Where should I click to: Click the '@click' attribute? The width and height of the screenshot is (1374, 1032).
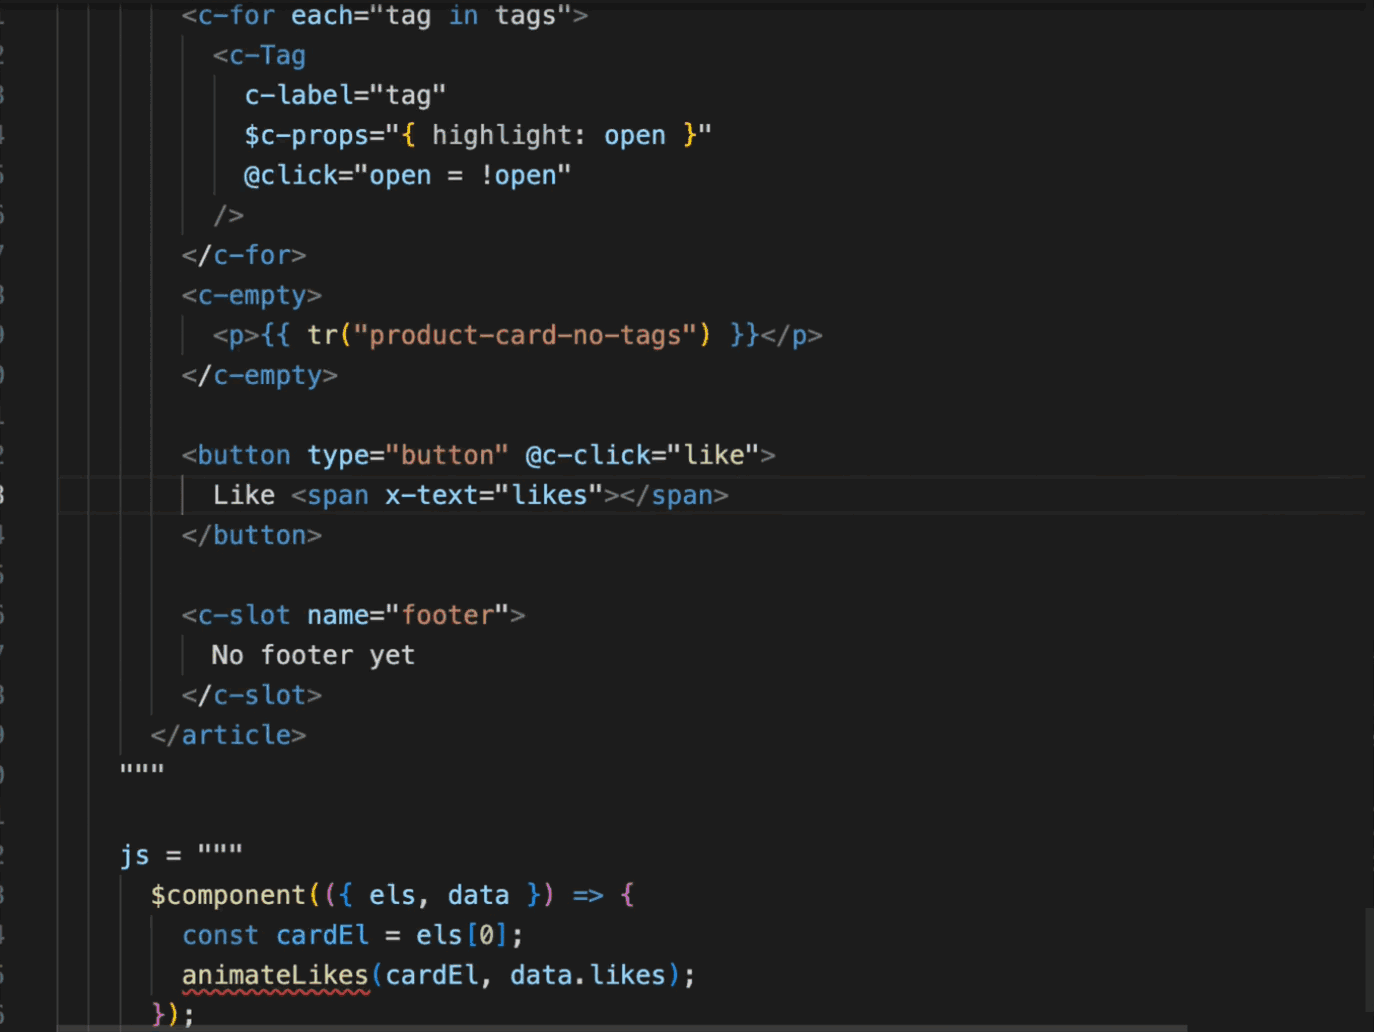pos(291,176)
